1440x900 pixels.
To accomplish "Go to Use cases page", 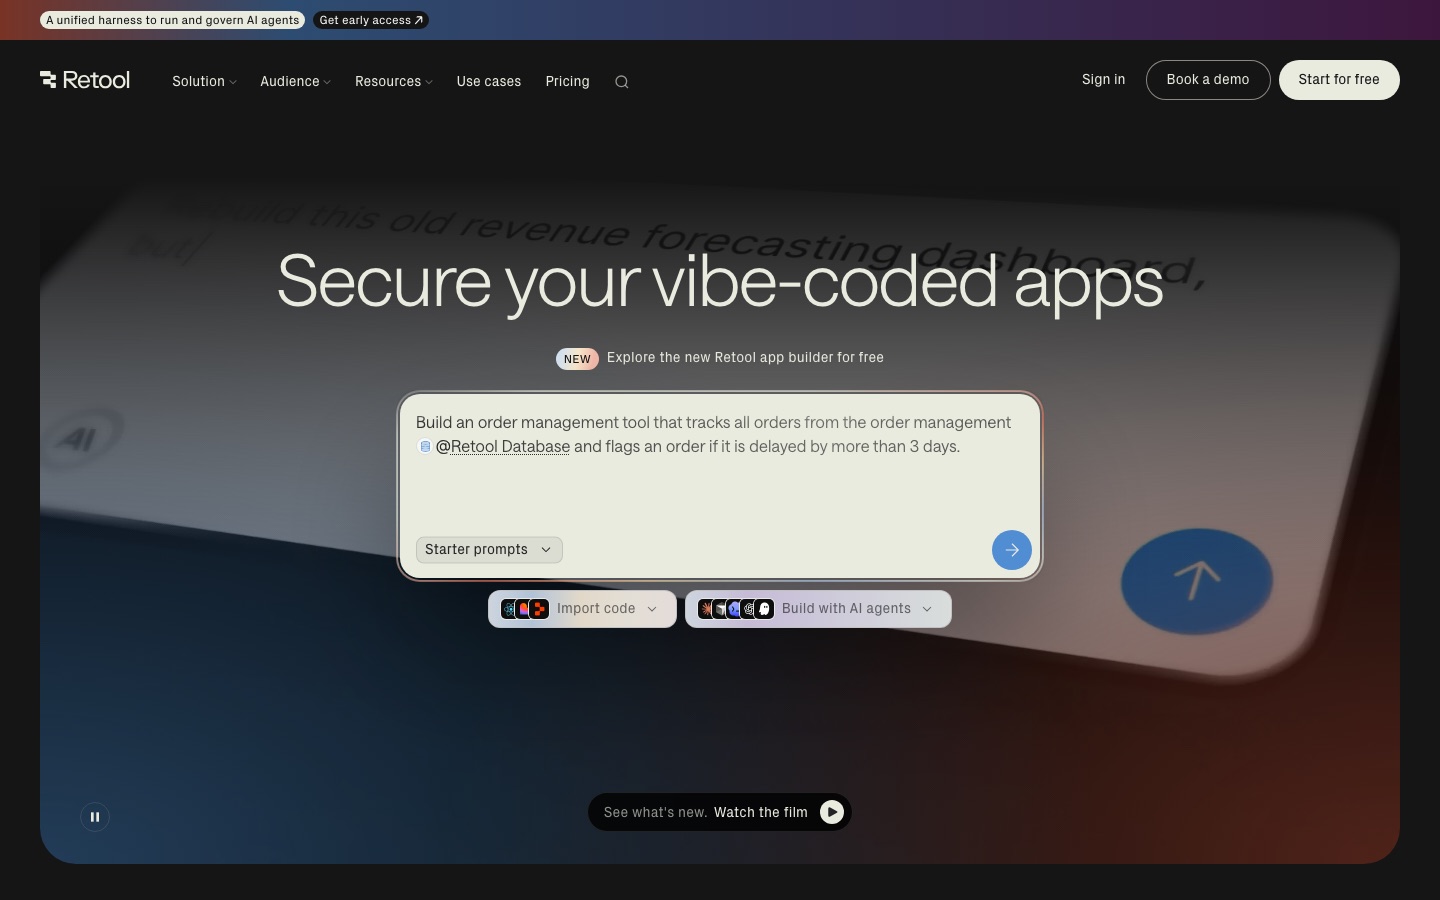I will pyautogui.click(x=489, y=82).
